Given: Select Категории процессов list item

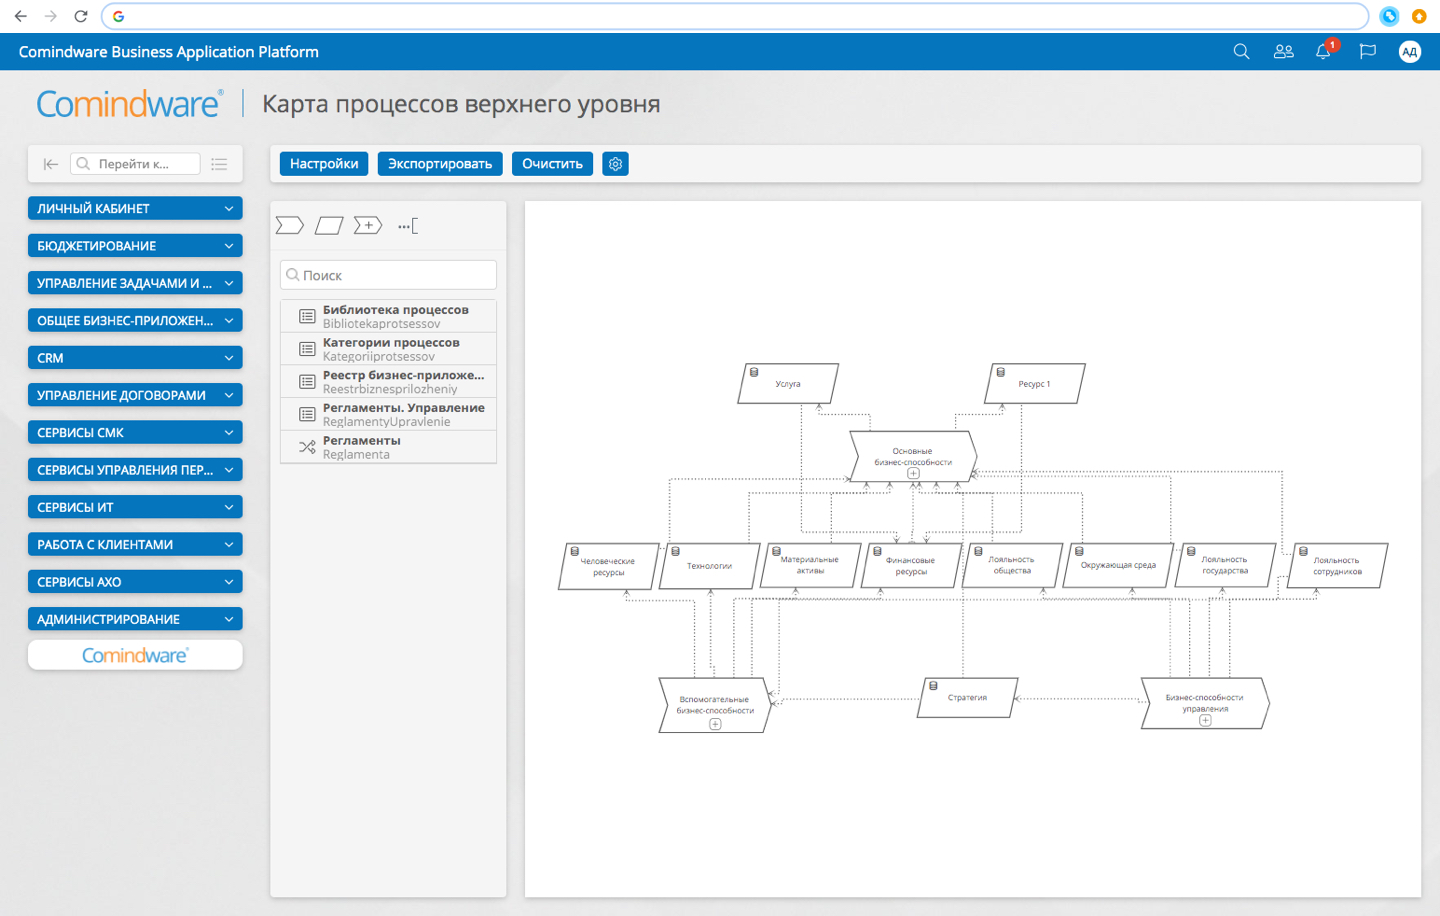Looking at the screenshot, I should pos(389,349).
